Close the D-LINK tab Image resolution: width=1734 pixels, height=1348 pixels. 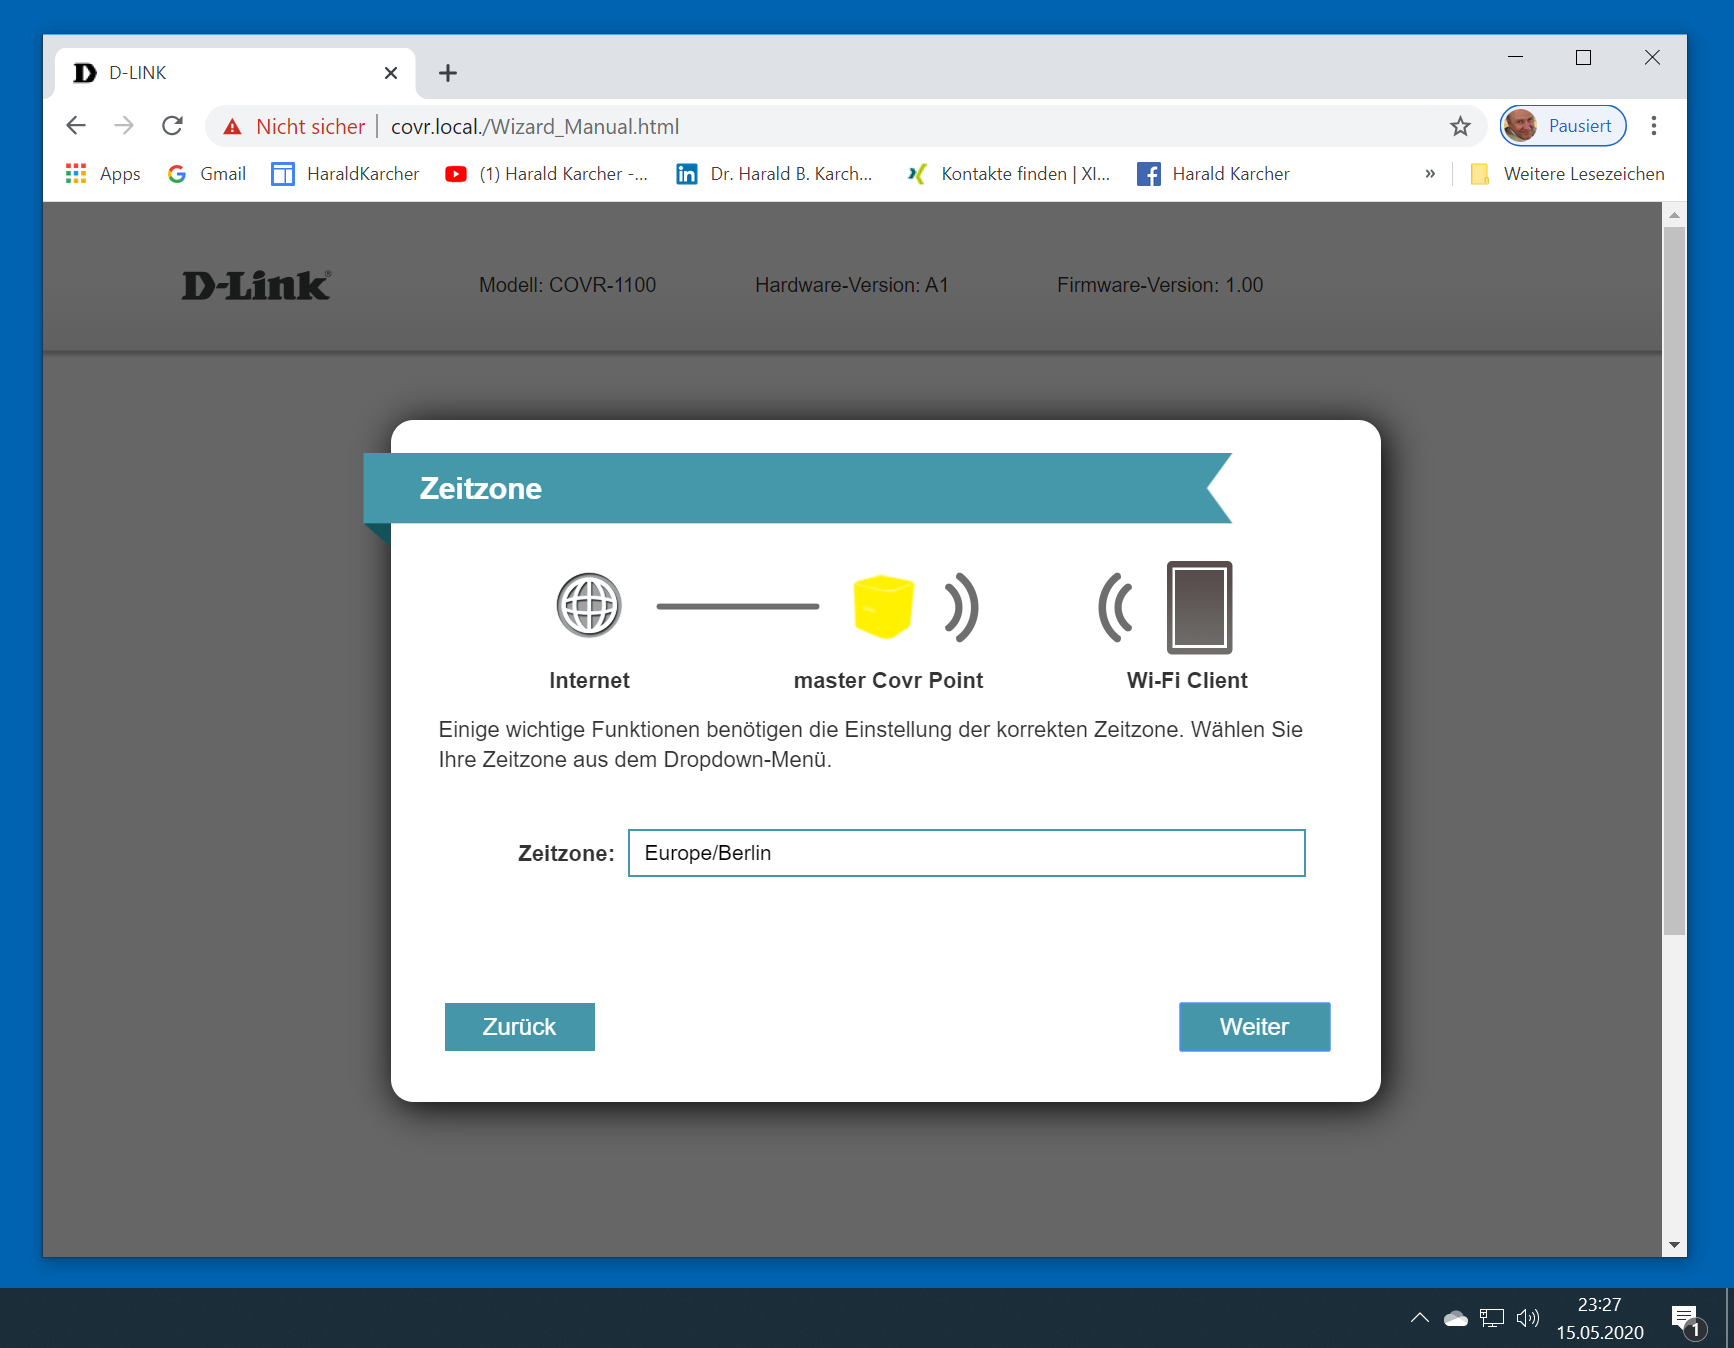click(x=391, y=73)
